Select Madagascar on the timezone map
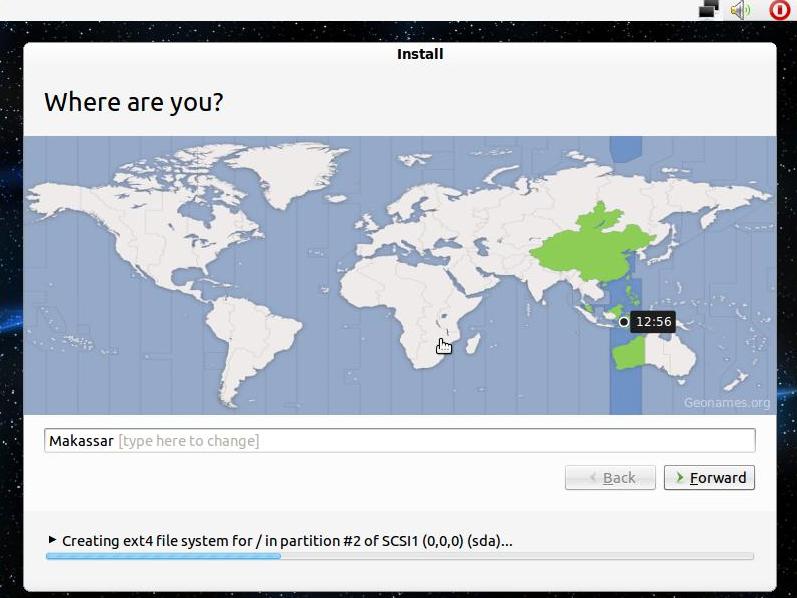Viewport: 797px width, 598px height. point(473,344)
